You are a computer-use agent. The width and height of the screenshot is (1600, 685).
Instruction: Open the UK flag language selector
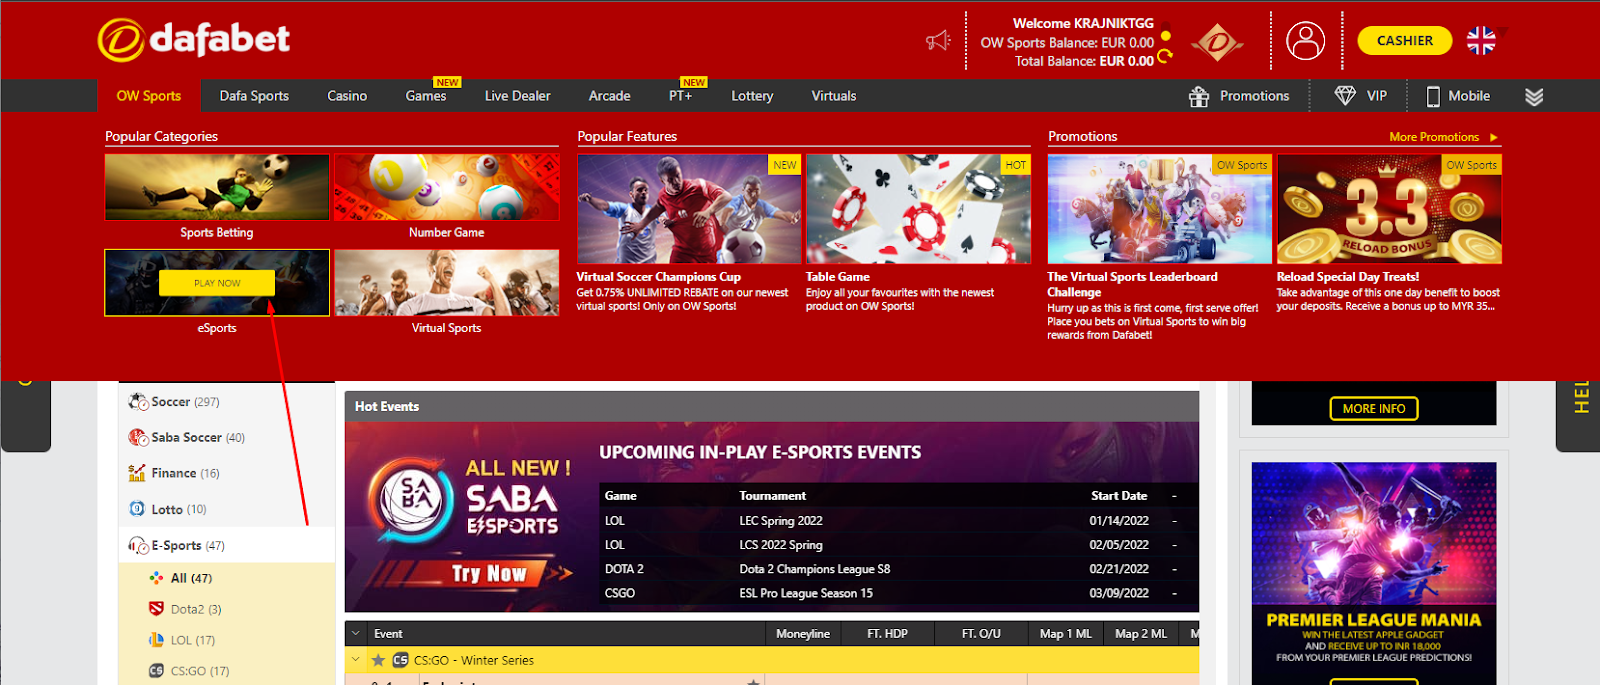click(x=1481, y=41)
